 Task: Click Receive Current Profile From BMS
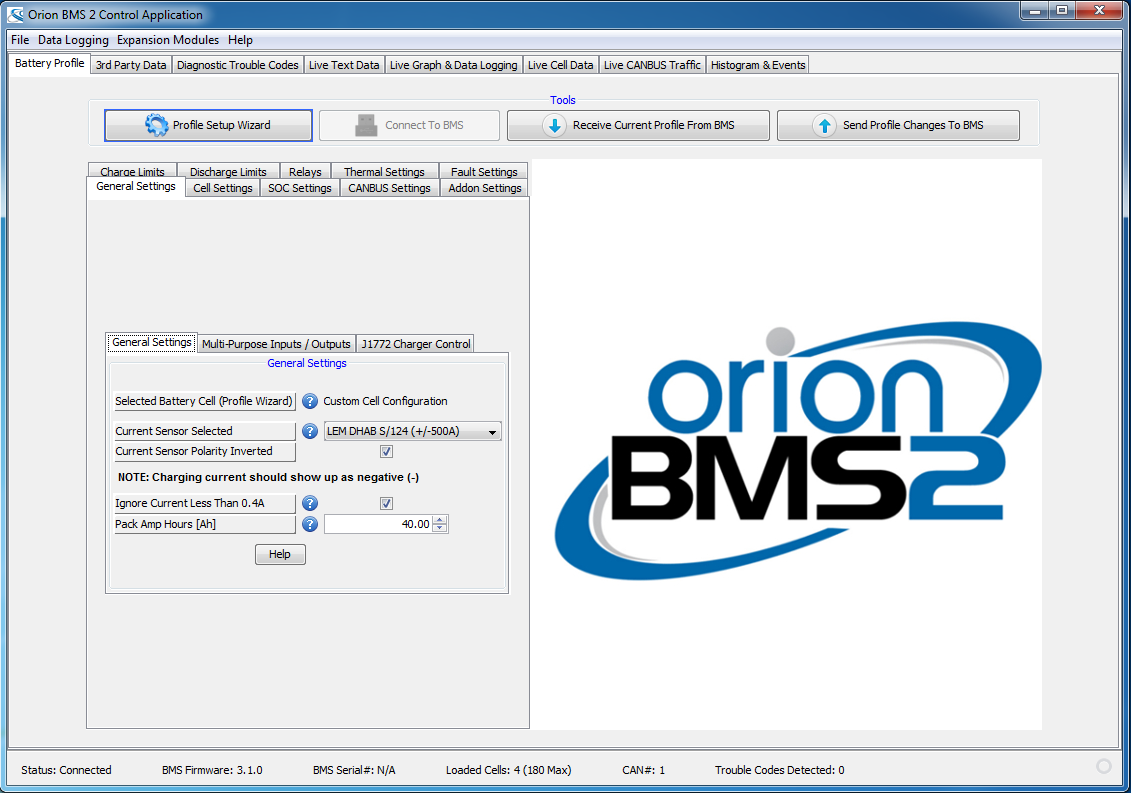pos(638,126)
